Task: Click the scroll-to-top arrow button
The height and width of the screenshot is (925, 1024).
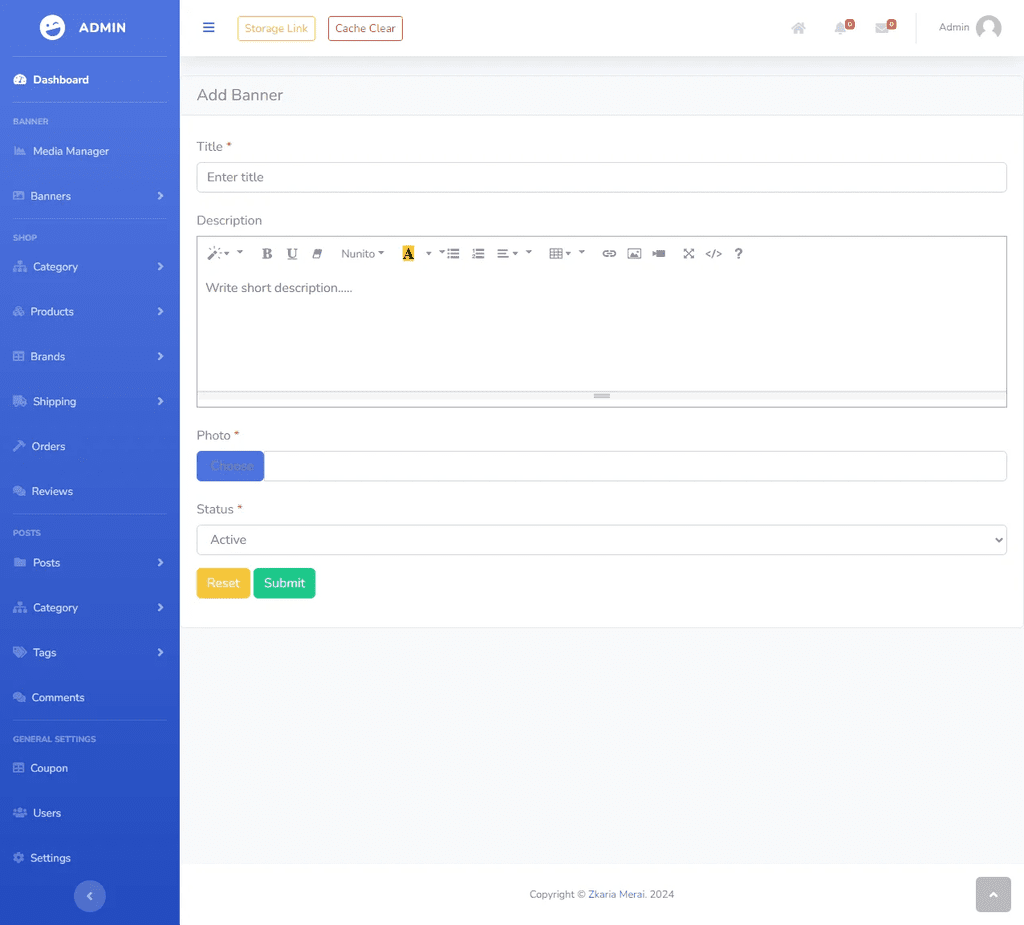Action: click(993, 894)
